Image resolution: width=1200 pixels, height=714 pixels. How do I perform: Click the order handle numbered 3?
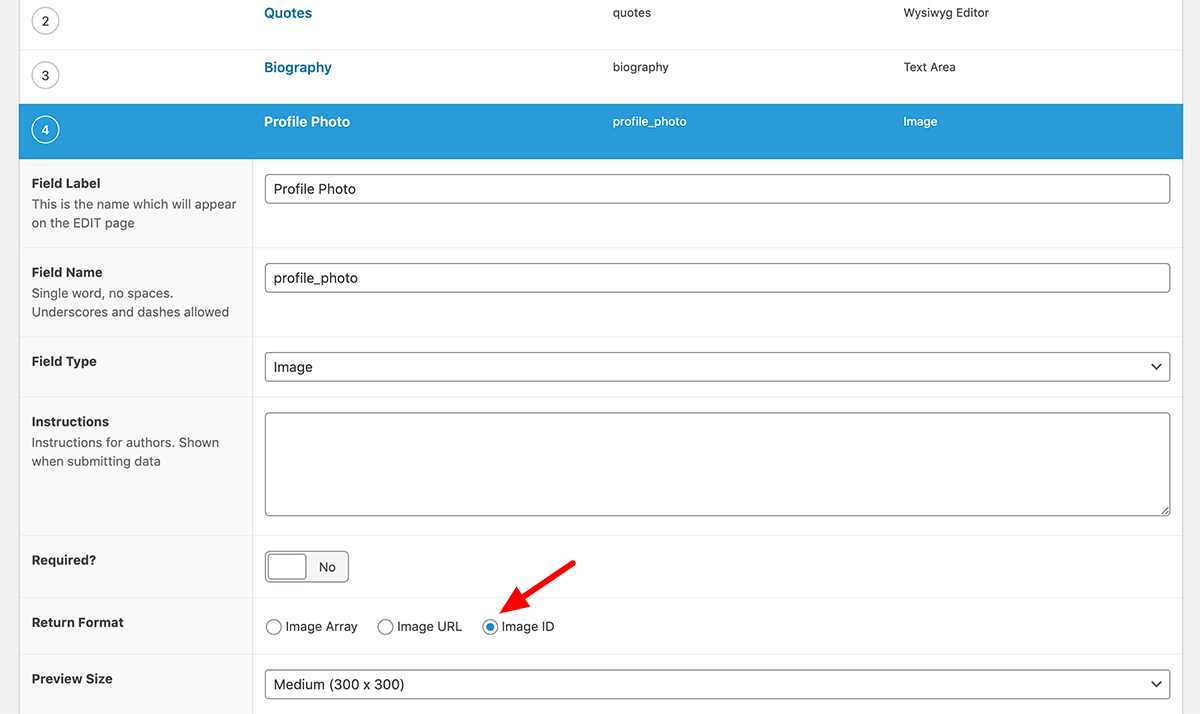coord(45,76)
